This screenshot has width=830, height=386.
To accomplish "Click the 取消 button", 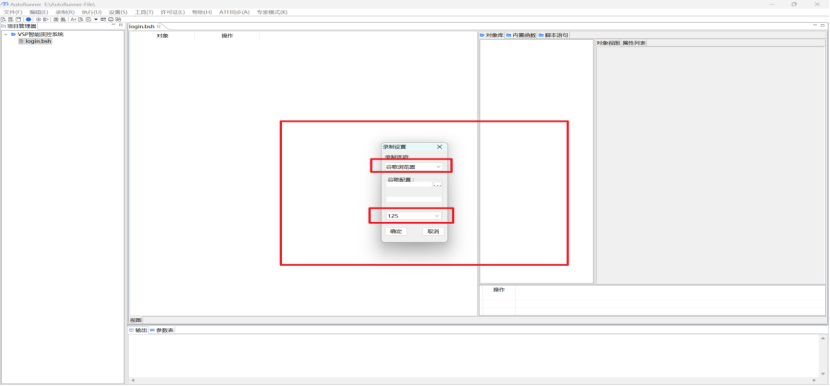I will pyautogui.click(x=433, y=231).
